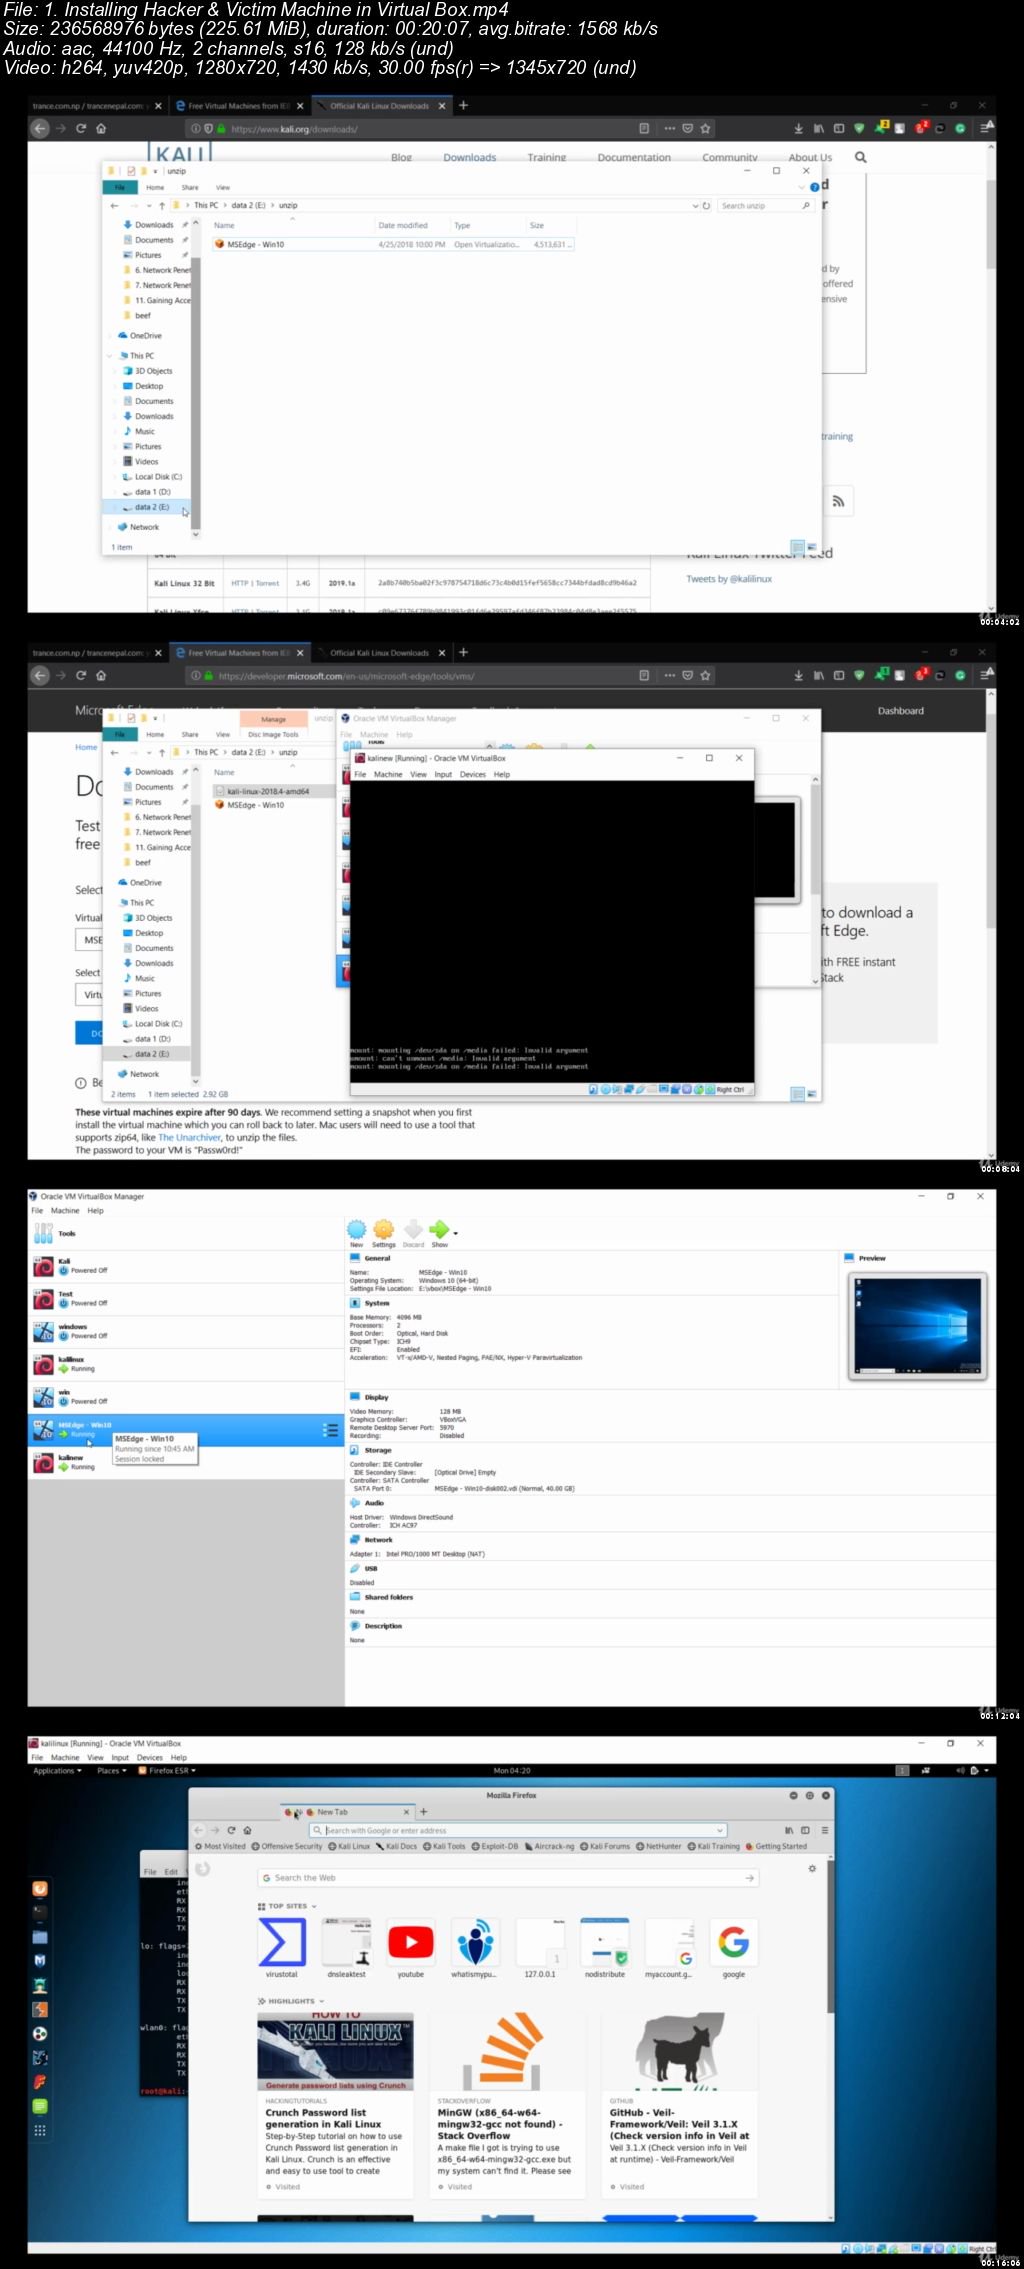
Task: Open Machine menu in full VirtualBox Manager window
Action: pos(65,1210)
